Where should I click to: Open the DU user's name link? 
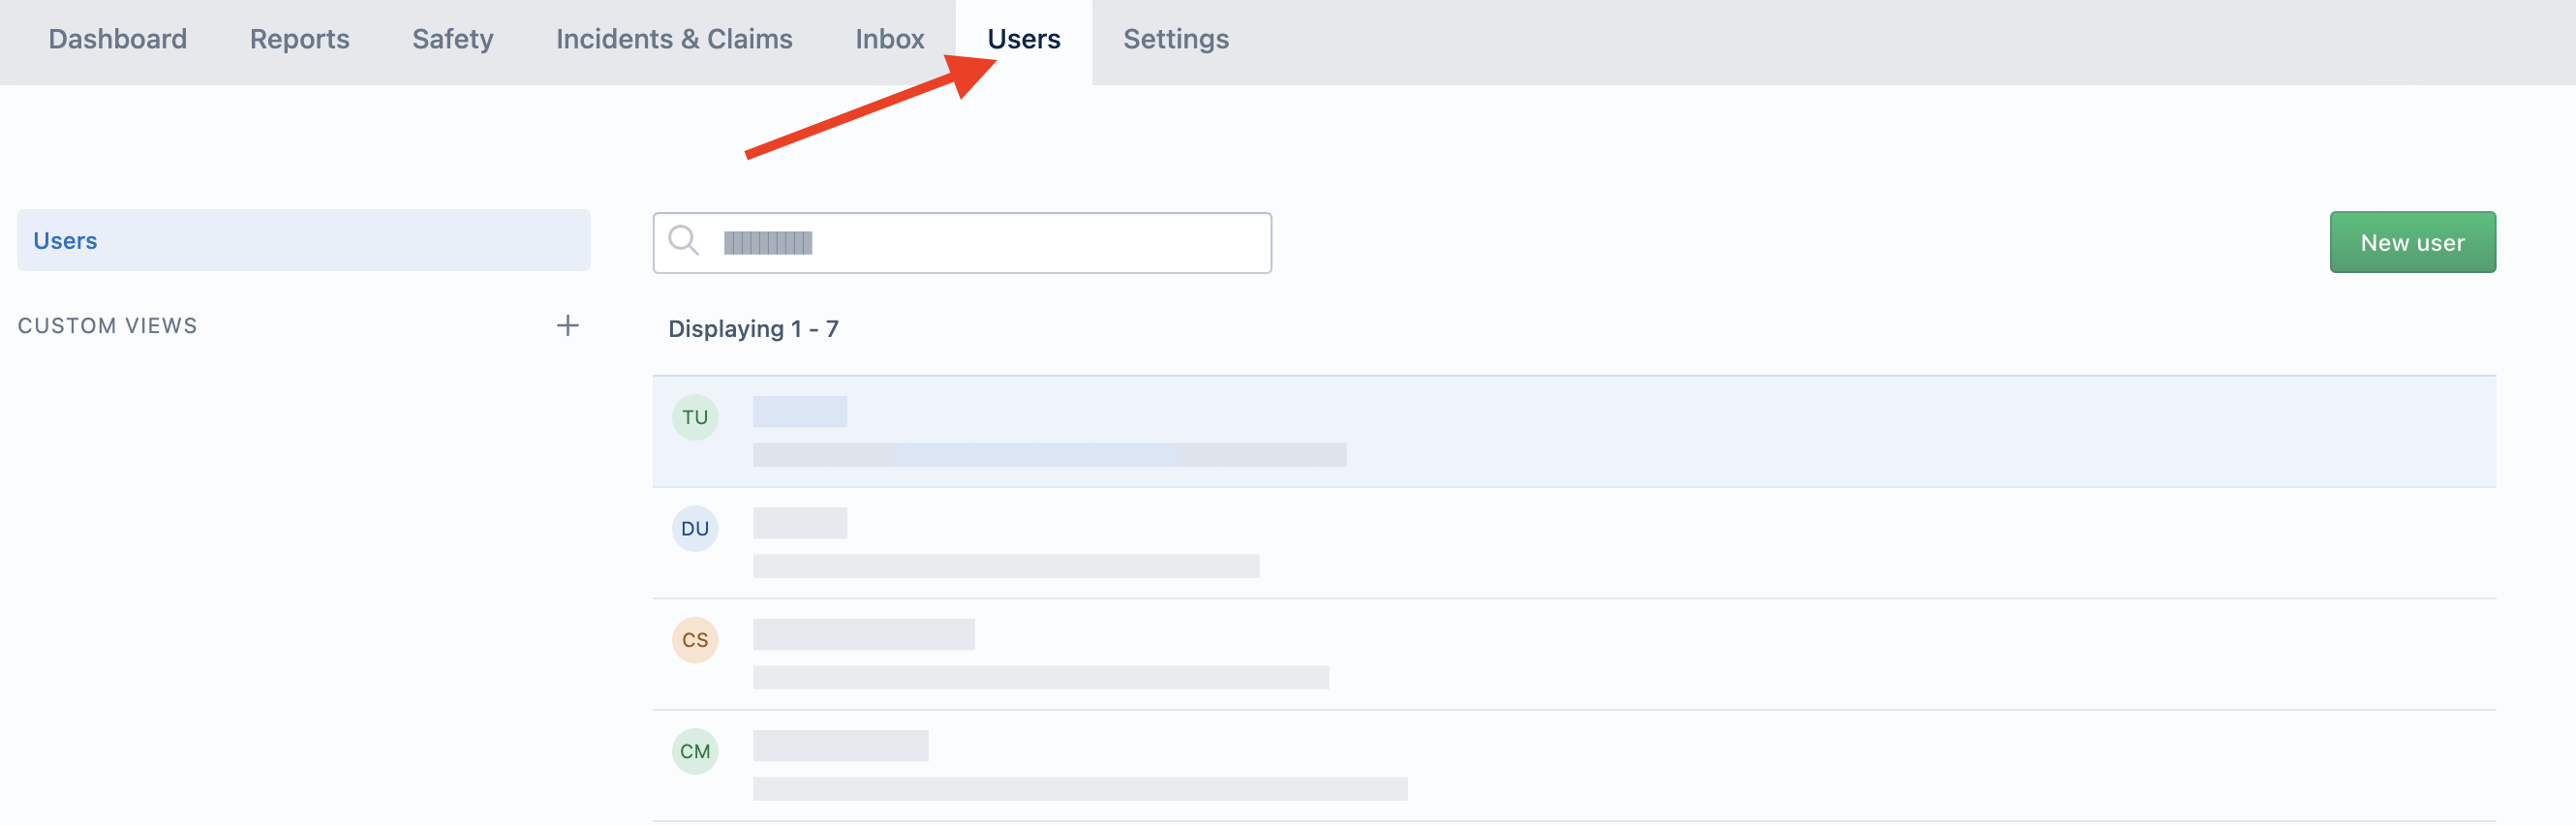pyautogui.click(x=799, y=522)
